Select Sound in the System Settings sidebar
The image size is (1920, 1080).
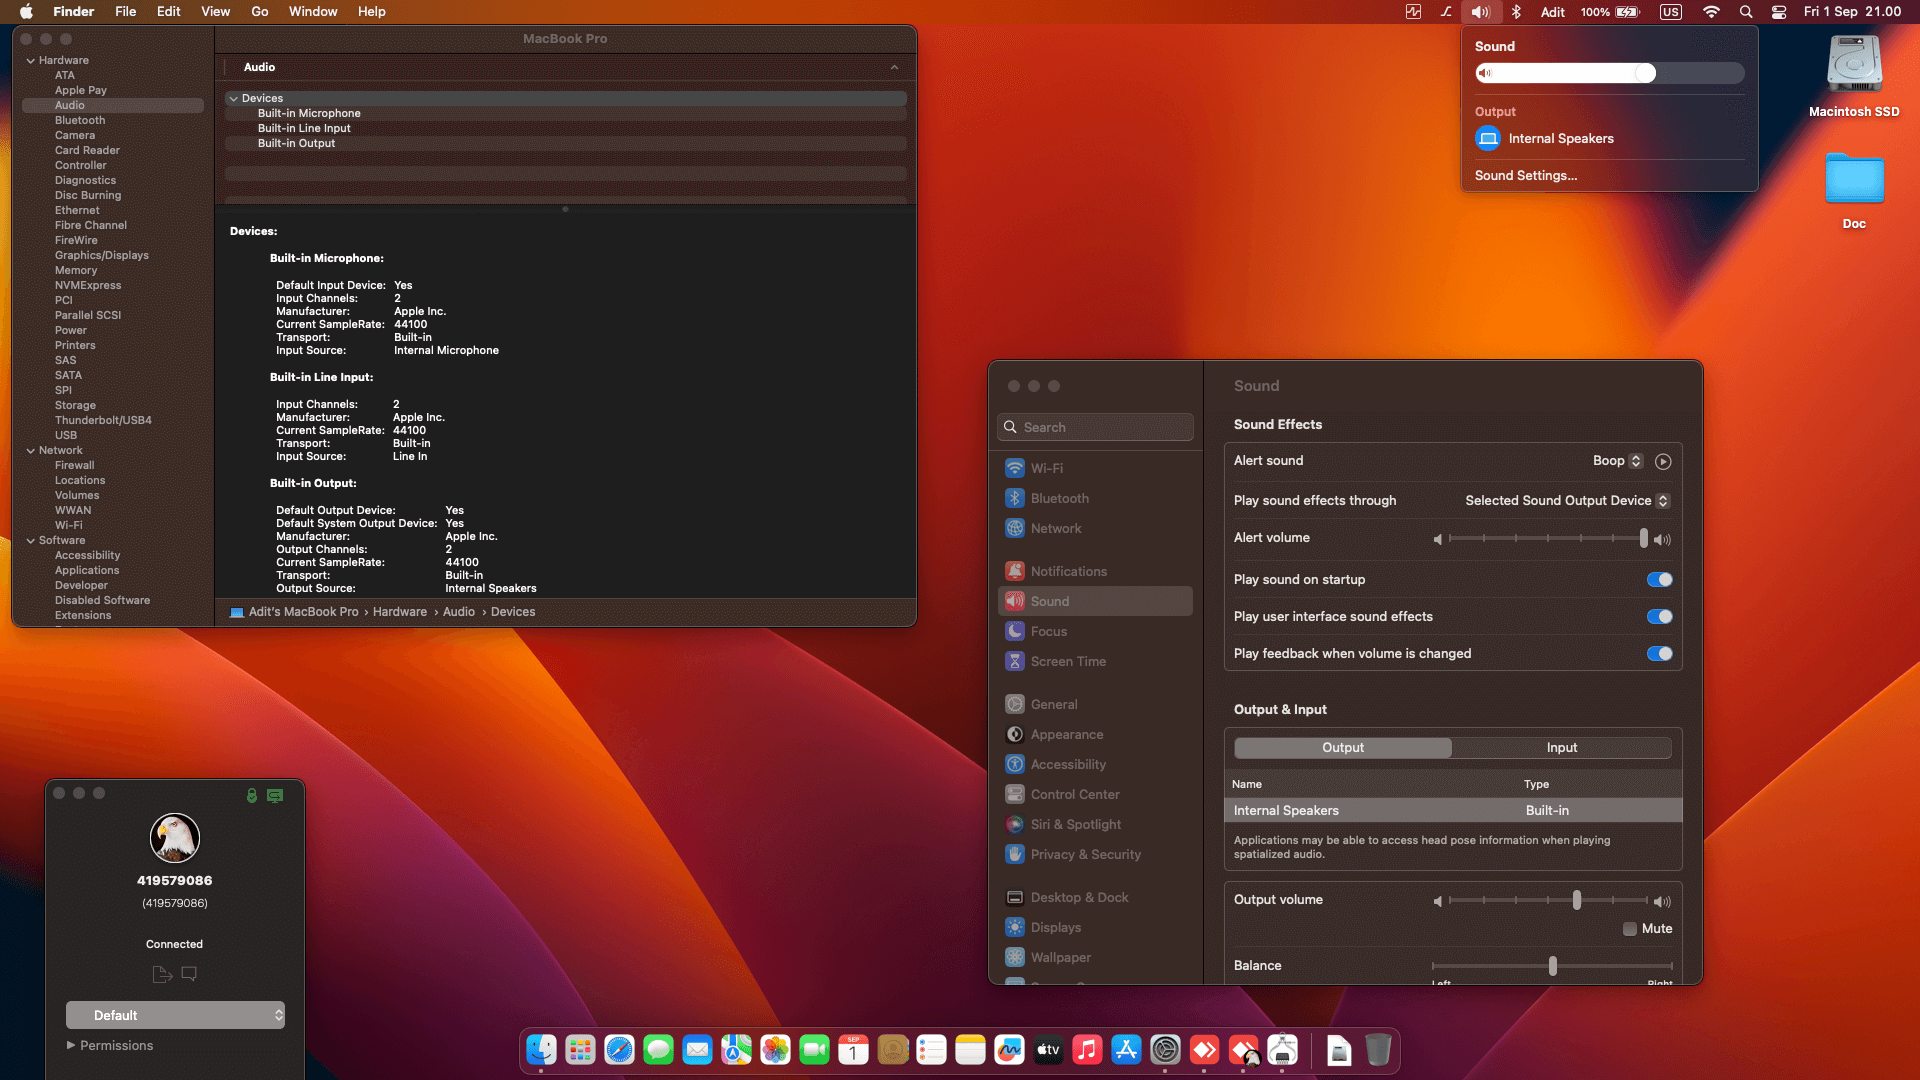pyautogui.click(x=1050, y=601)
